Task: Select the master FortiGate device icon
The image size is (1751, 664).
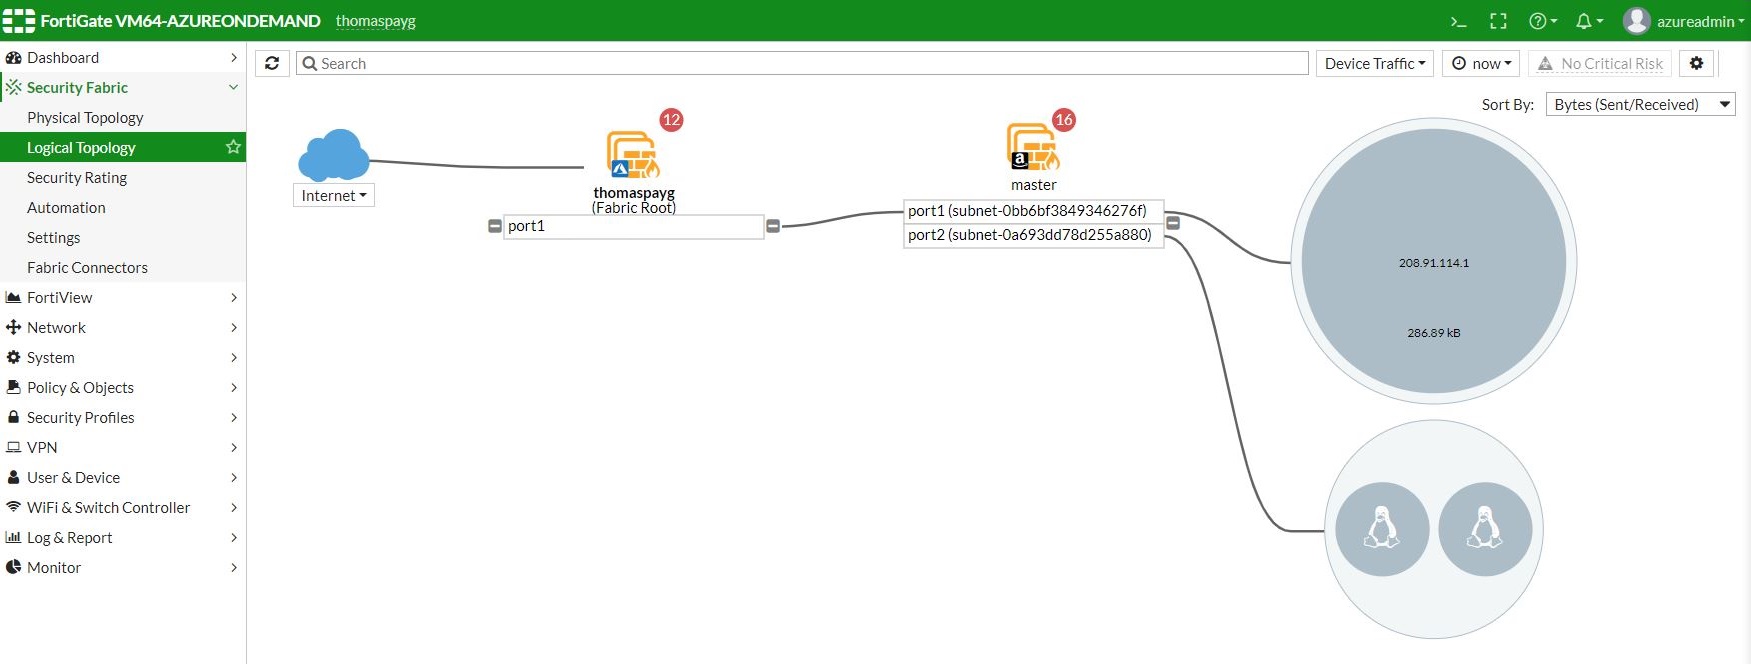Action: coord(1033,147)
